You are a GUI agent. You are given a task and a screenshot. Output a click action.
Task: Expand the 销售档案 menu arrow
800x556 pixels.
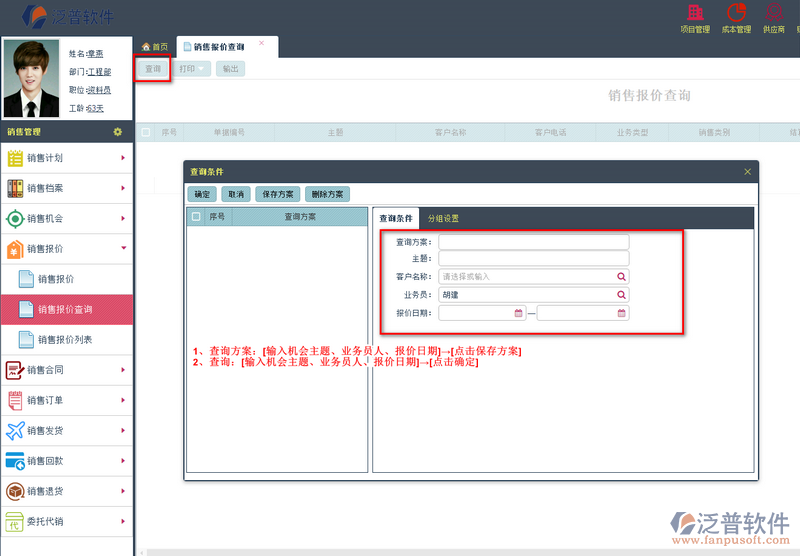pyautogui.click(x=123, y=188)
